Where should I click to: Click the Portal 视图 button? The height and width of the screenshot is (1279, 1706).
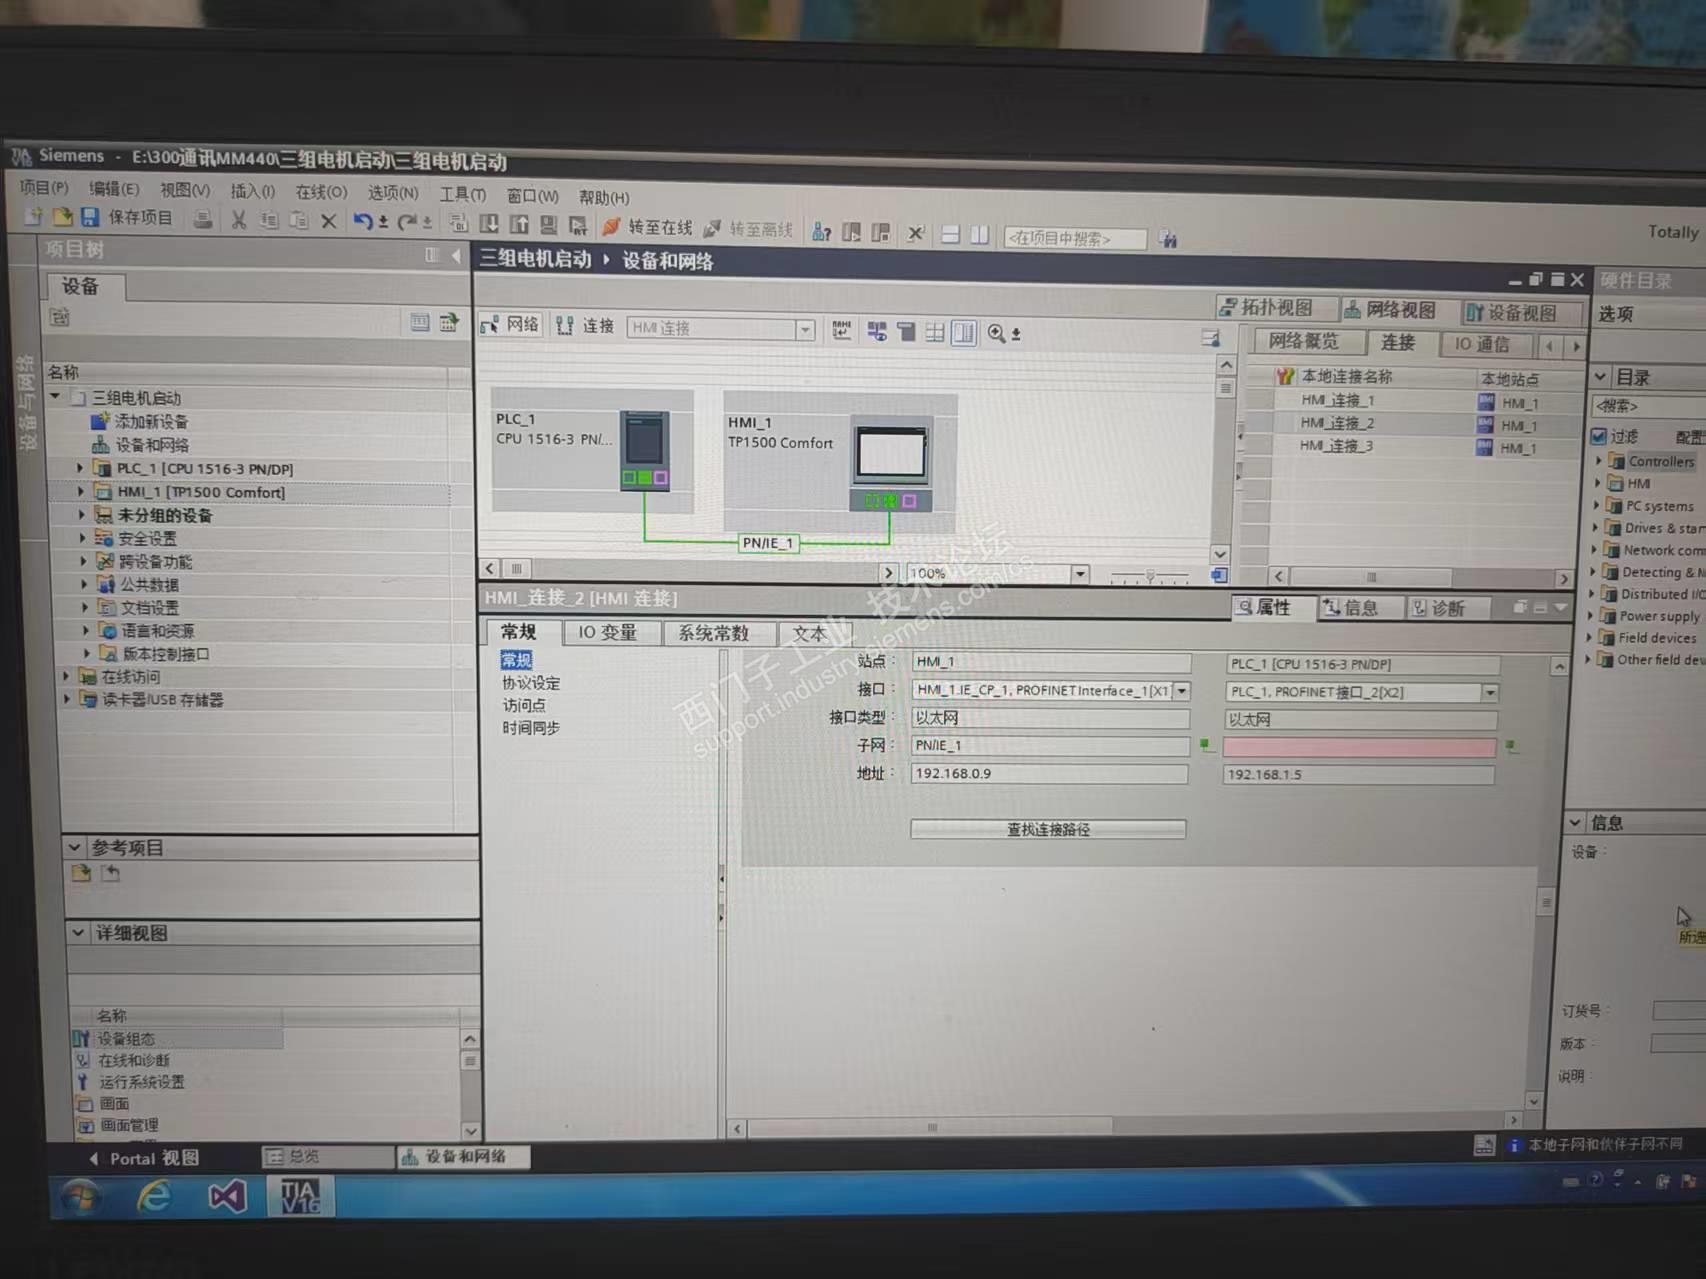(x=145, y=1158)
